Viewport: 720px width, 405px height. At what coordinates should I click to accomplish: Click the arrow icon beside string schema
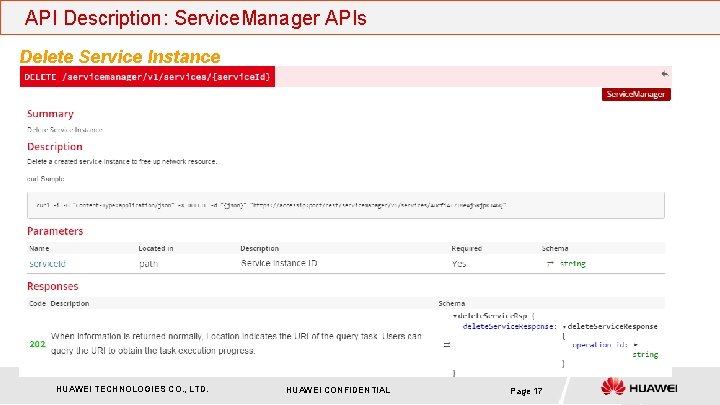pyautogui.click(x=550, y=264)
